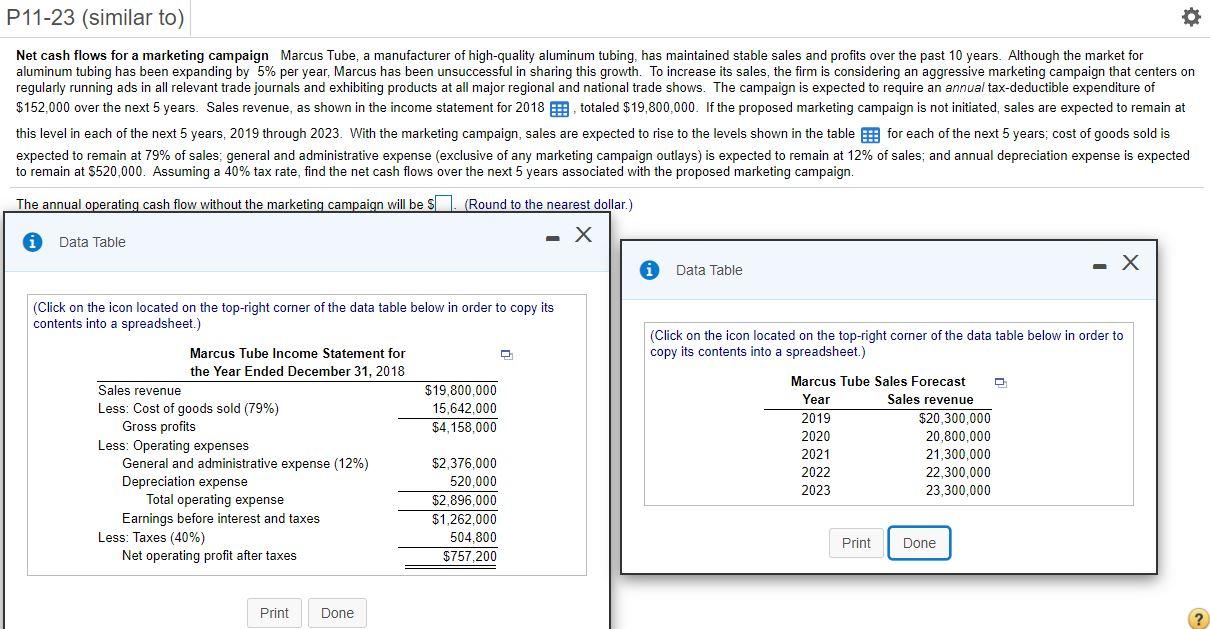This screenshot has height=629, width=1210.
Task: Minimize the left Data Table dialog
Action: click(551, 238)
